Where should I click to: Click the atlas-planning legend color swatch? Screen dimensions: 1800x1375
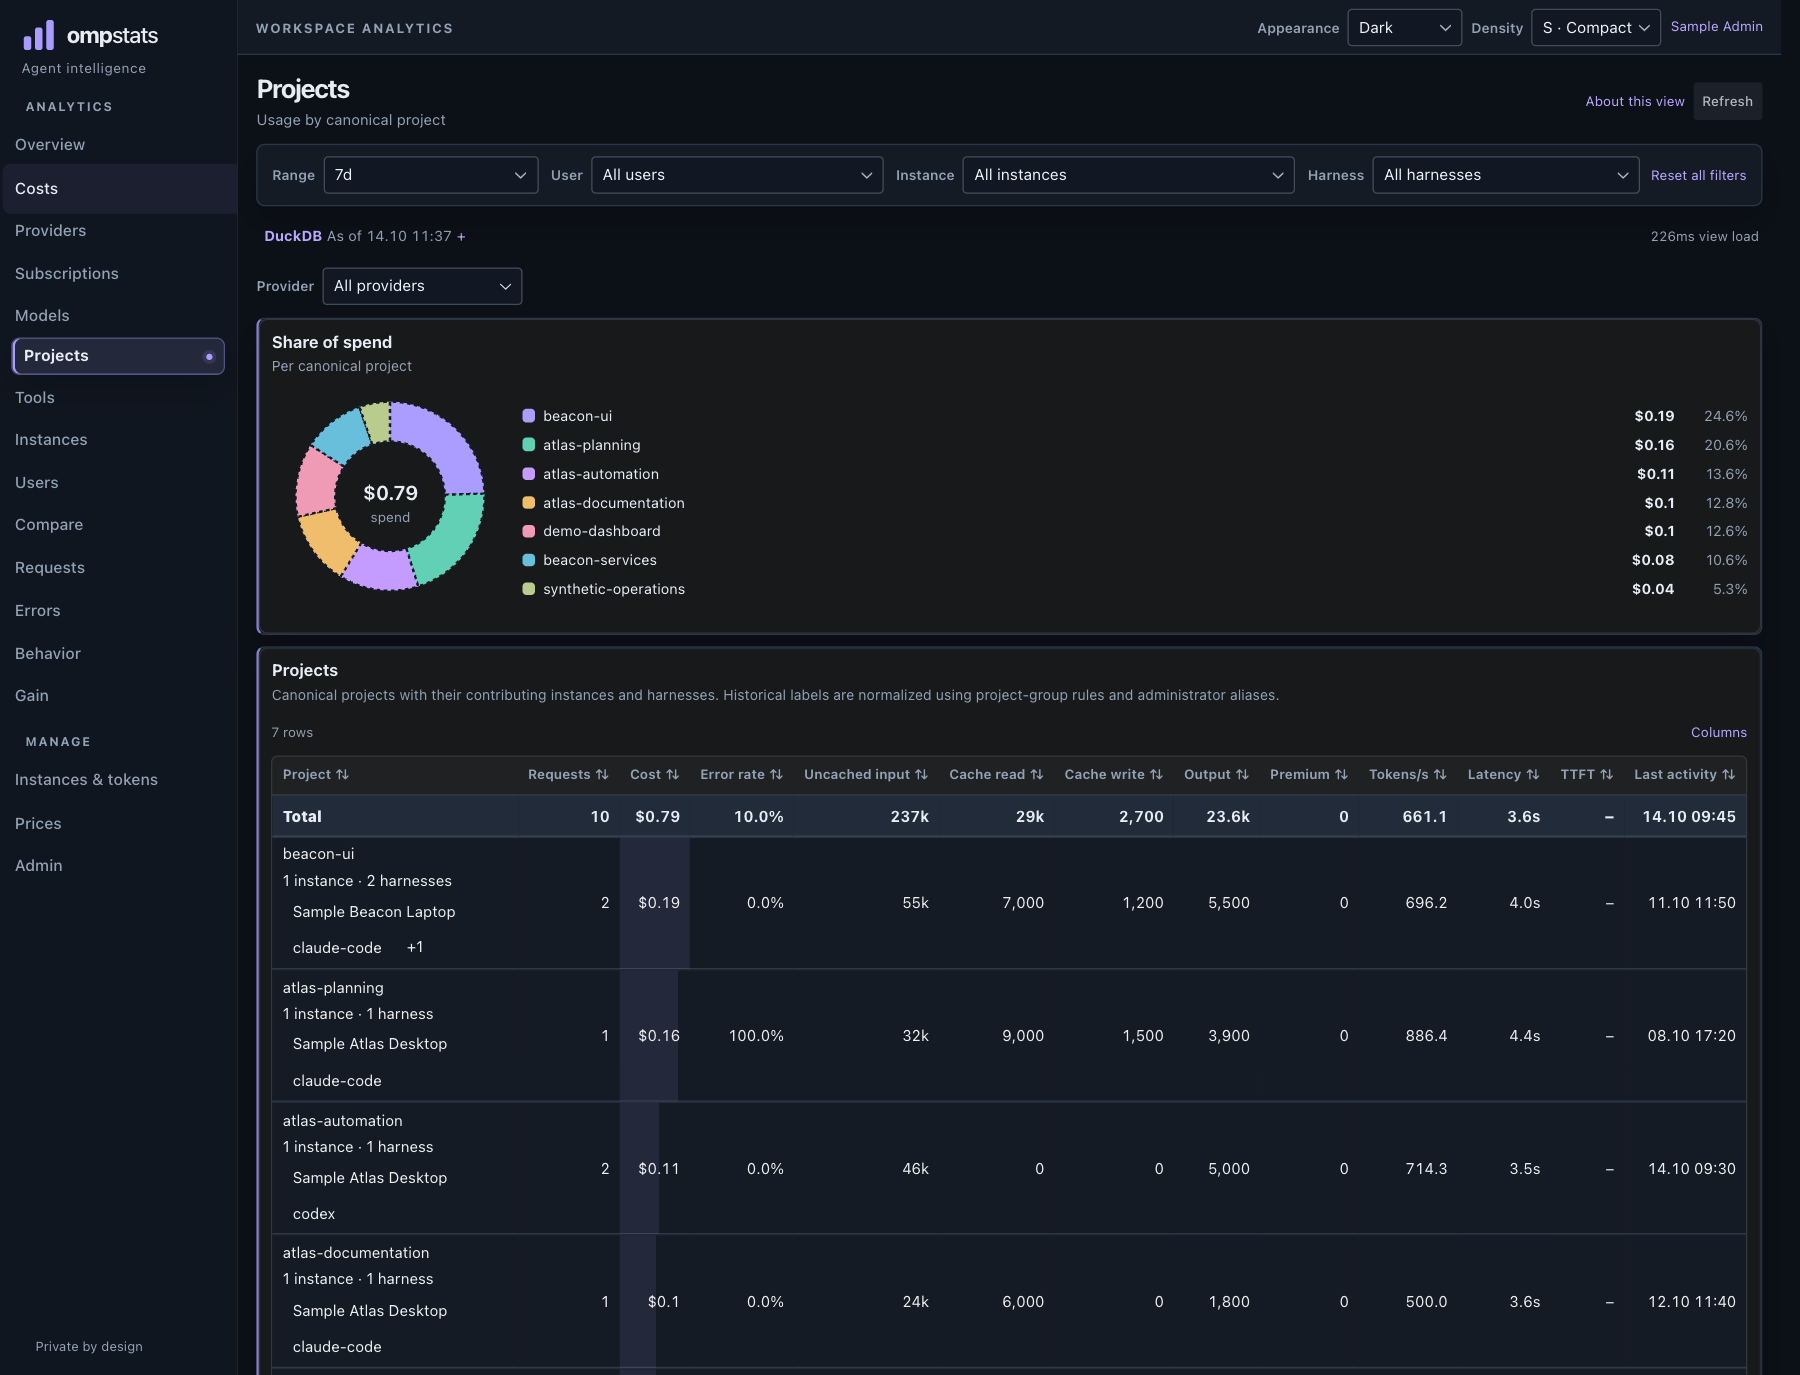[x=529, y=445]
